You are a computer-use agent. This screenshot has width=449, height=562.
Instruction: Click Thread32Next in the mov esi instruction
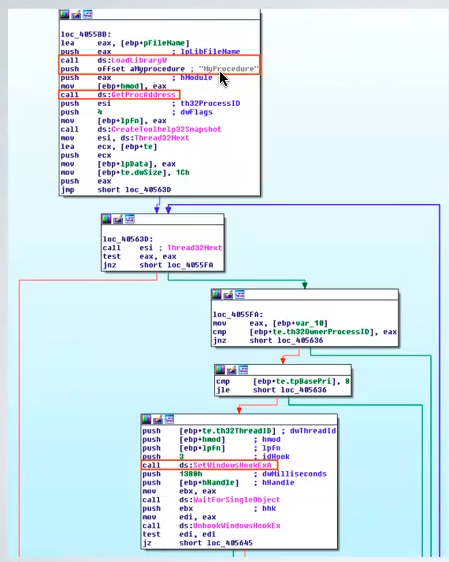pyautogui.click(x=162, y=138)
